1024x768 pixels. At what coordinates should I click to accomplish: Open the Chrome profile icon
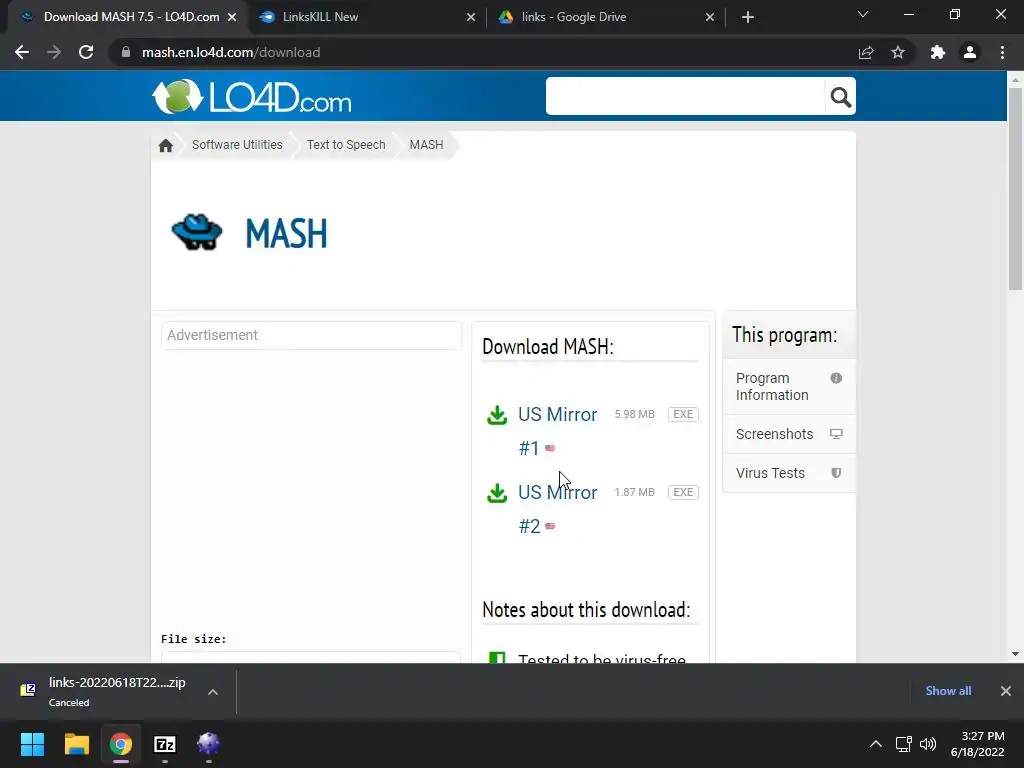(970, 52)
